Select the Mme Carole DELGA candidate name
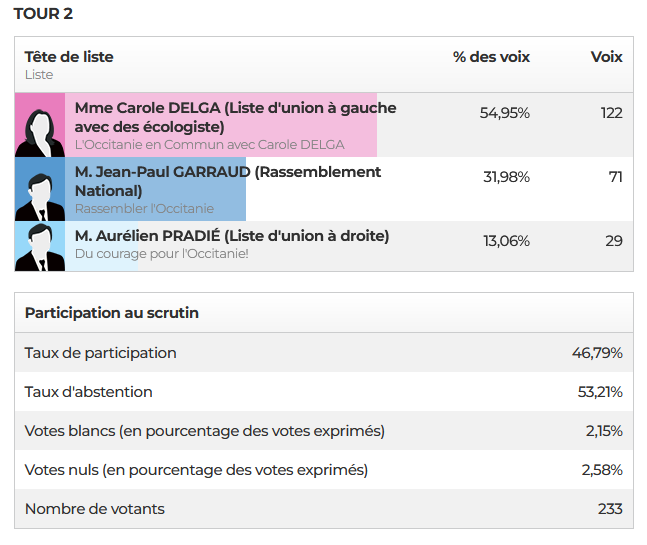 [148, 108]
